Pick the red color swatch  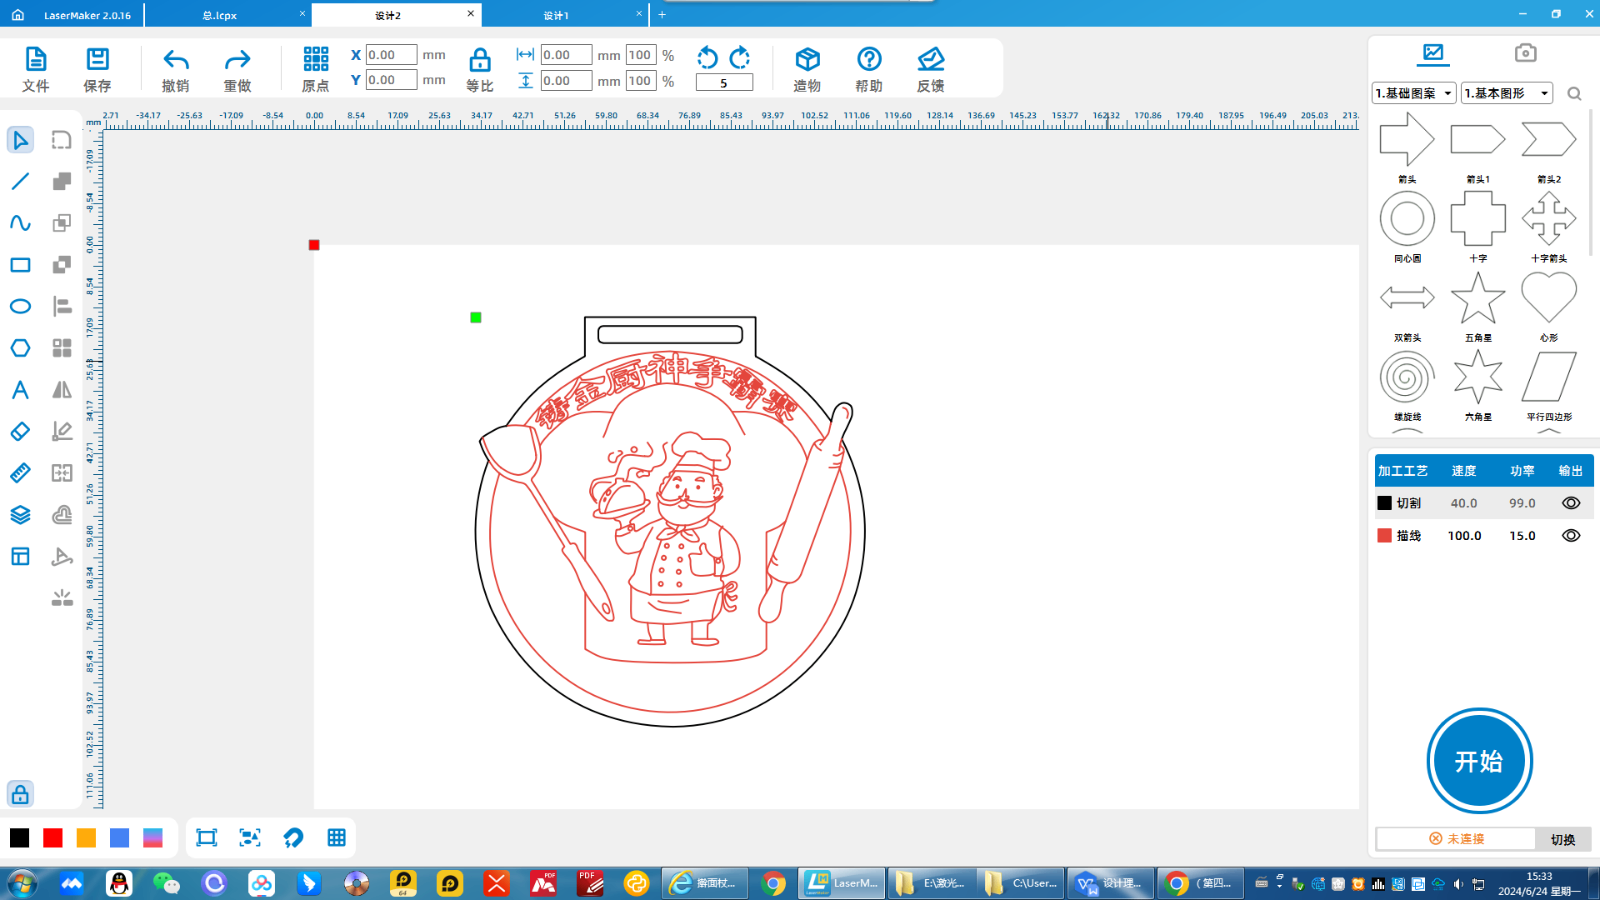pos(53,838)
